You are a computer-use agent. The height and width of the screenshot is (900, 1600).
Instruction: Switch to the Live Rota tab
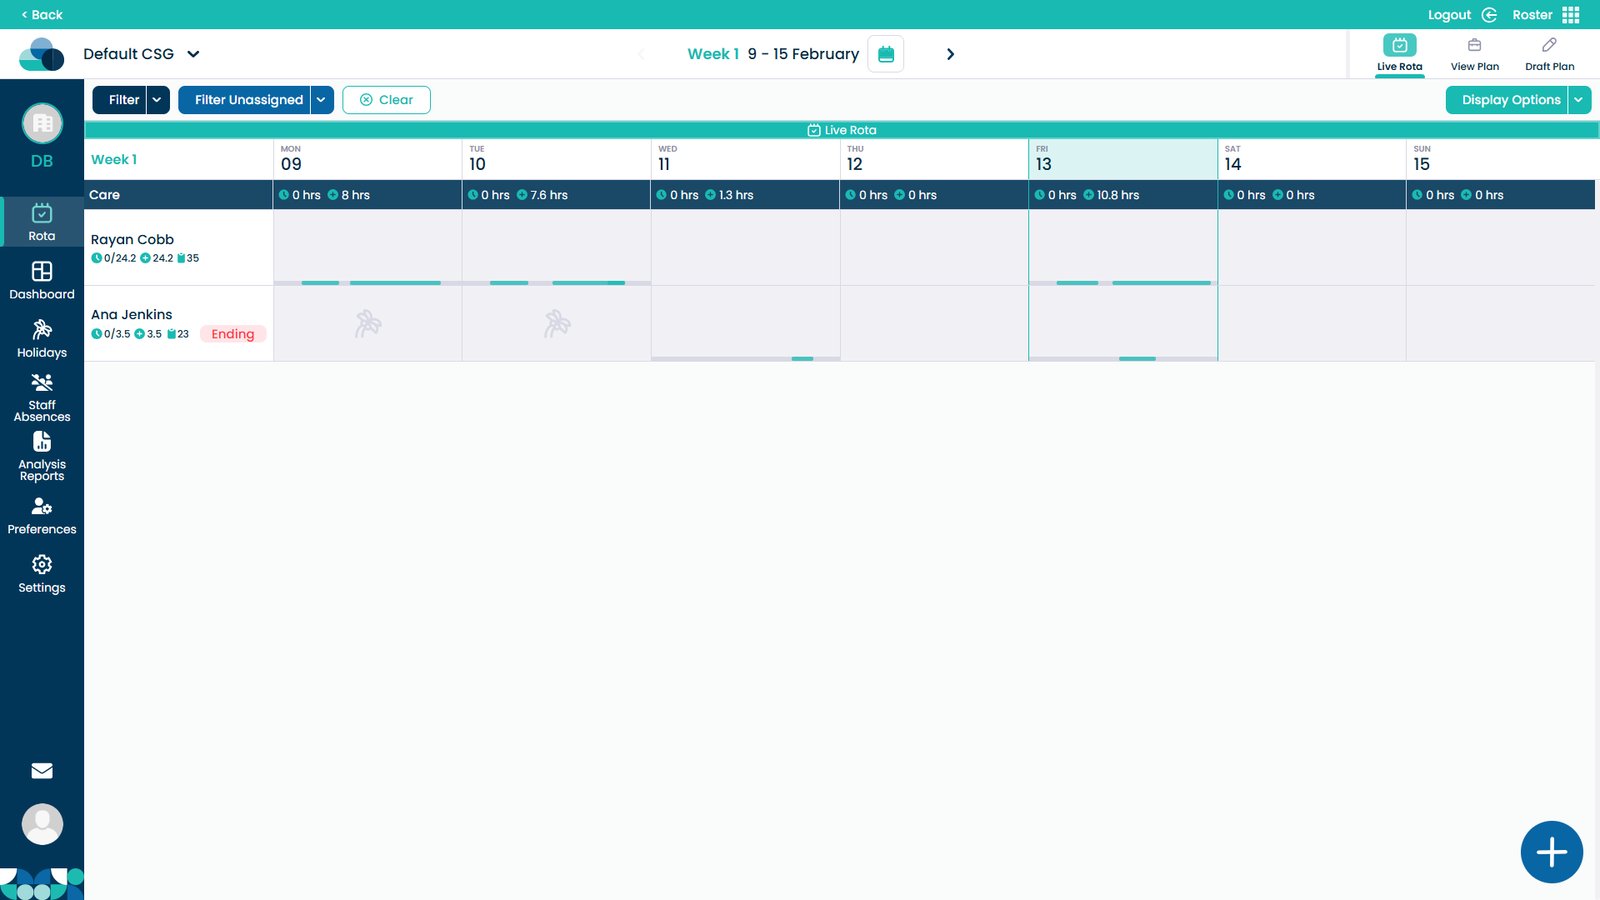pyautogui.click(x=1399, y=54)
